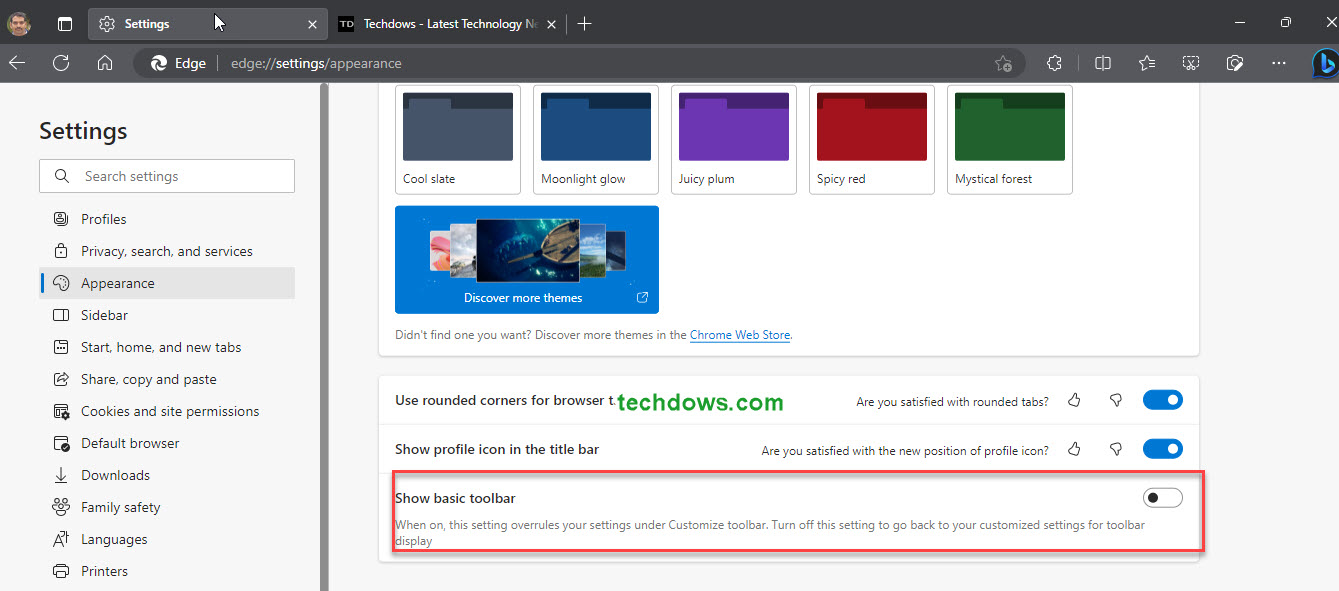1339x591 pixels.
Task: Click the Refresh page icon
Action: [61, 62]
